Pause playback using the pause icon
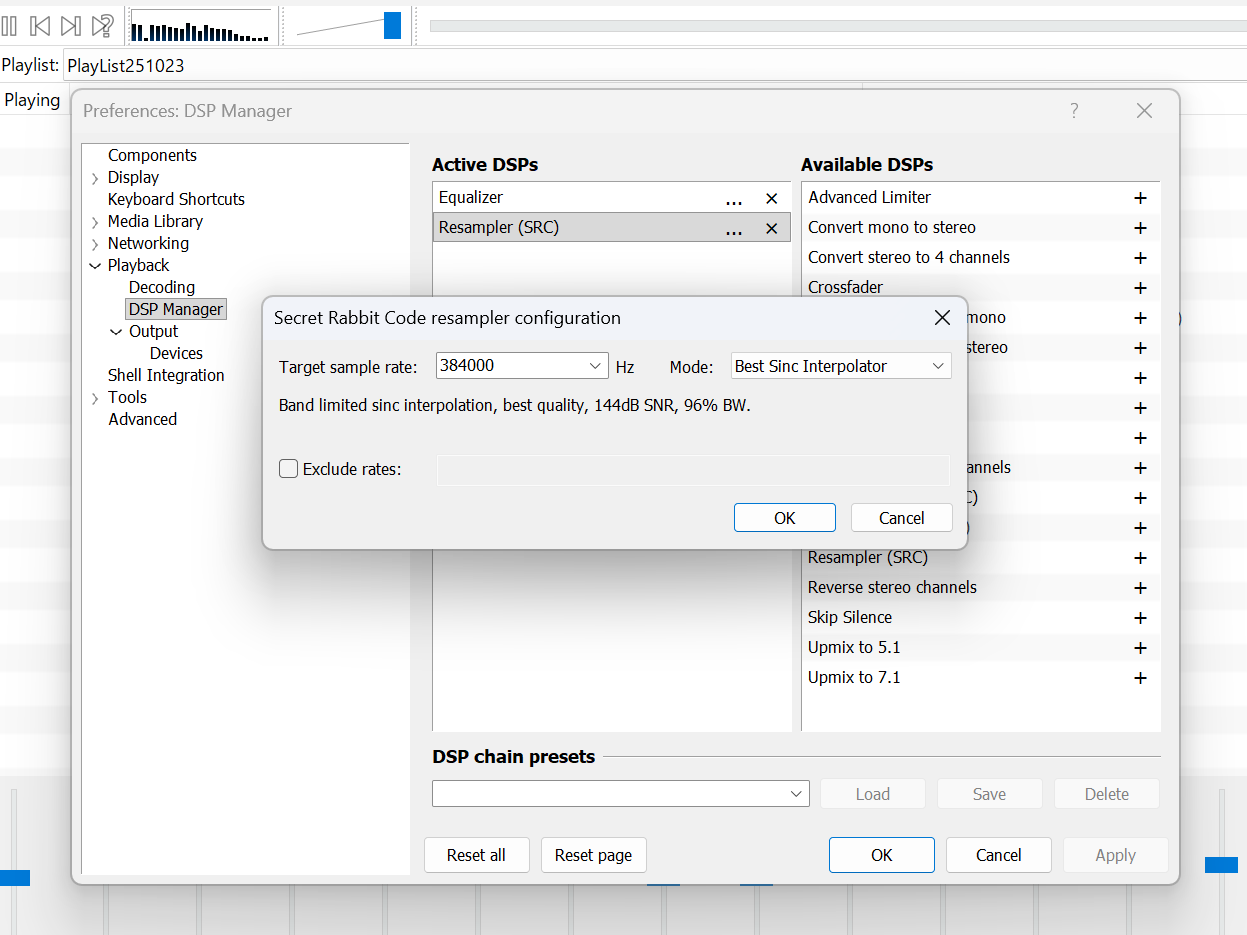The image size is (1247, 935). pos(9,26)
